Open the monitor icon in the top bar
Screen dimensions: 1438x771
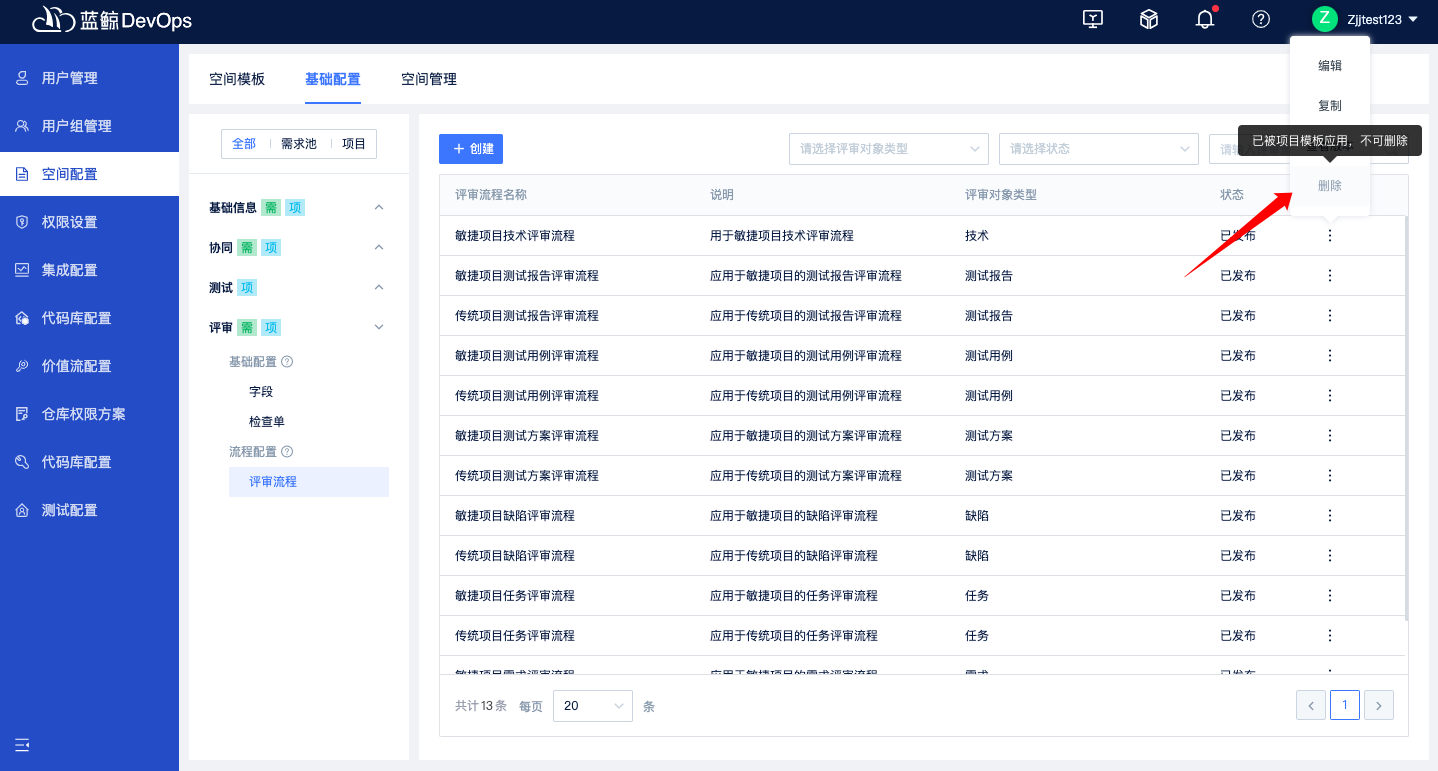pos(1093,19)
